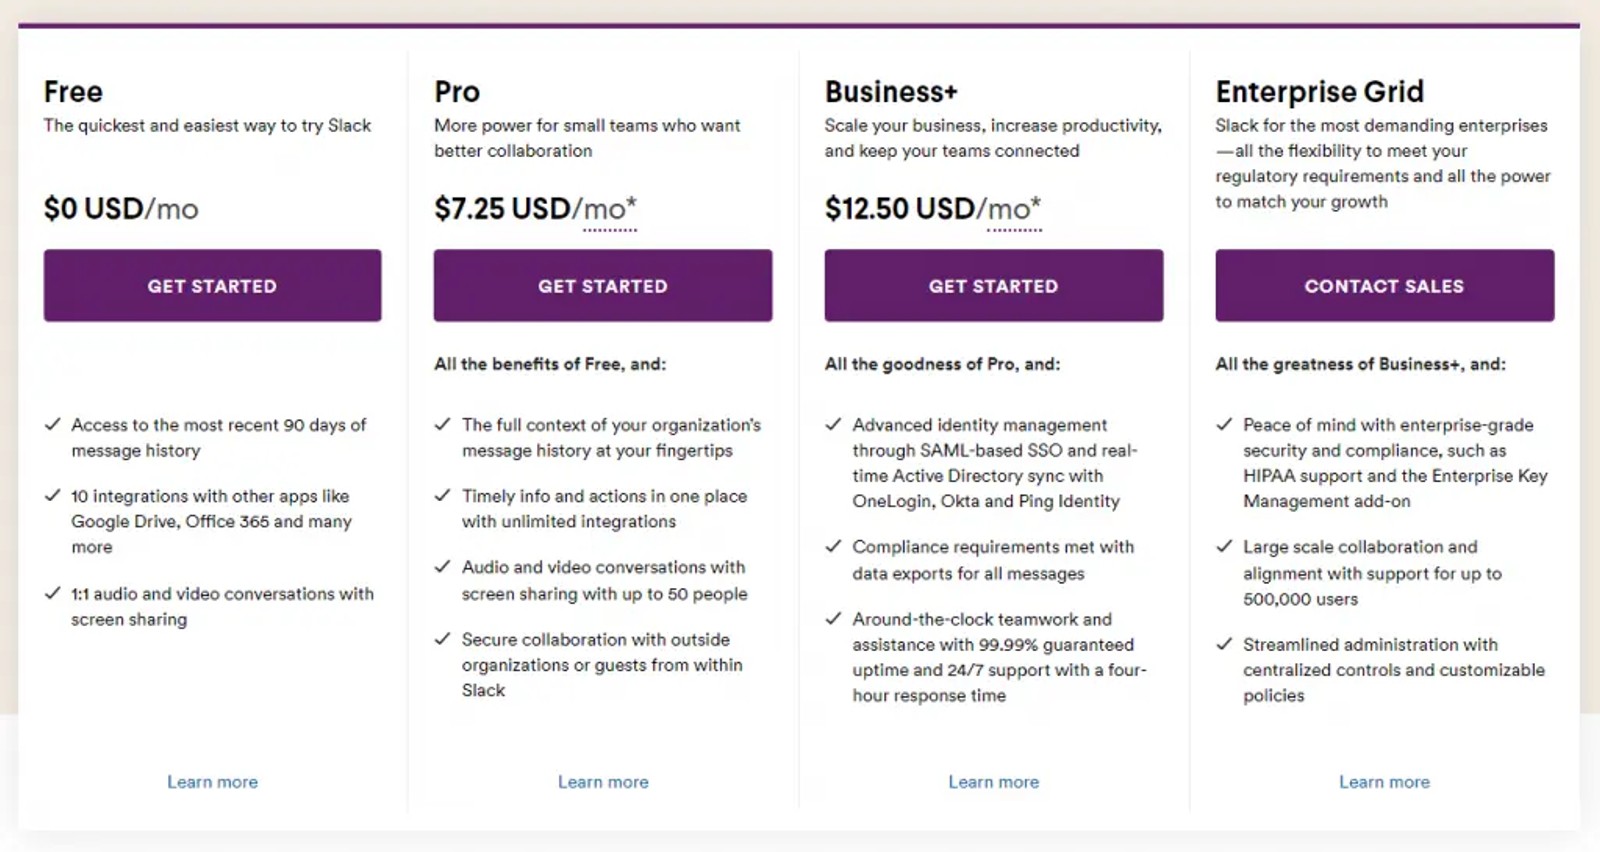Click Get Started for the Pro plan
The height and width of the screenshot is (852, 1600).
click(x=603, y=286)
